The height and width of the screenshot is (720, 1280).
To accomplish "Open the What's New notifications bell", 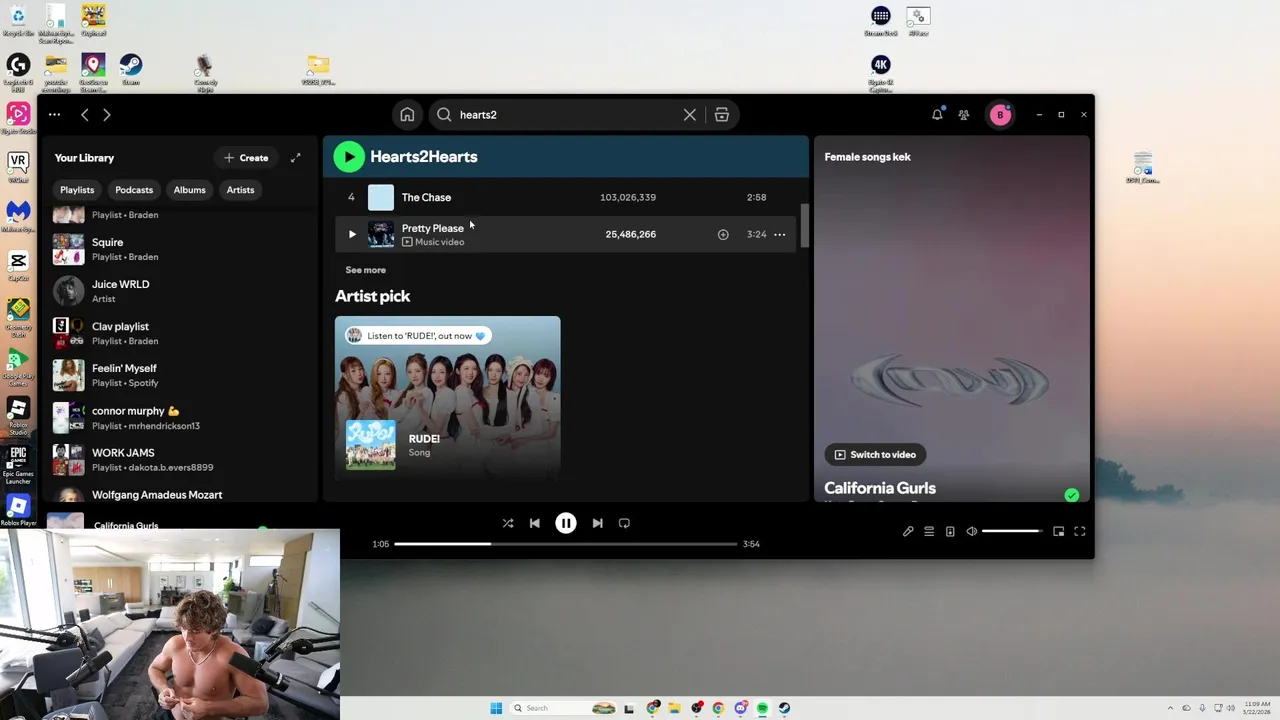I will pos(937,115).
